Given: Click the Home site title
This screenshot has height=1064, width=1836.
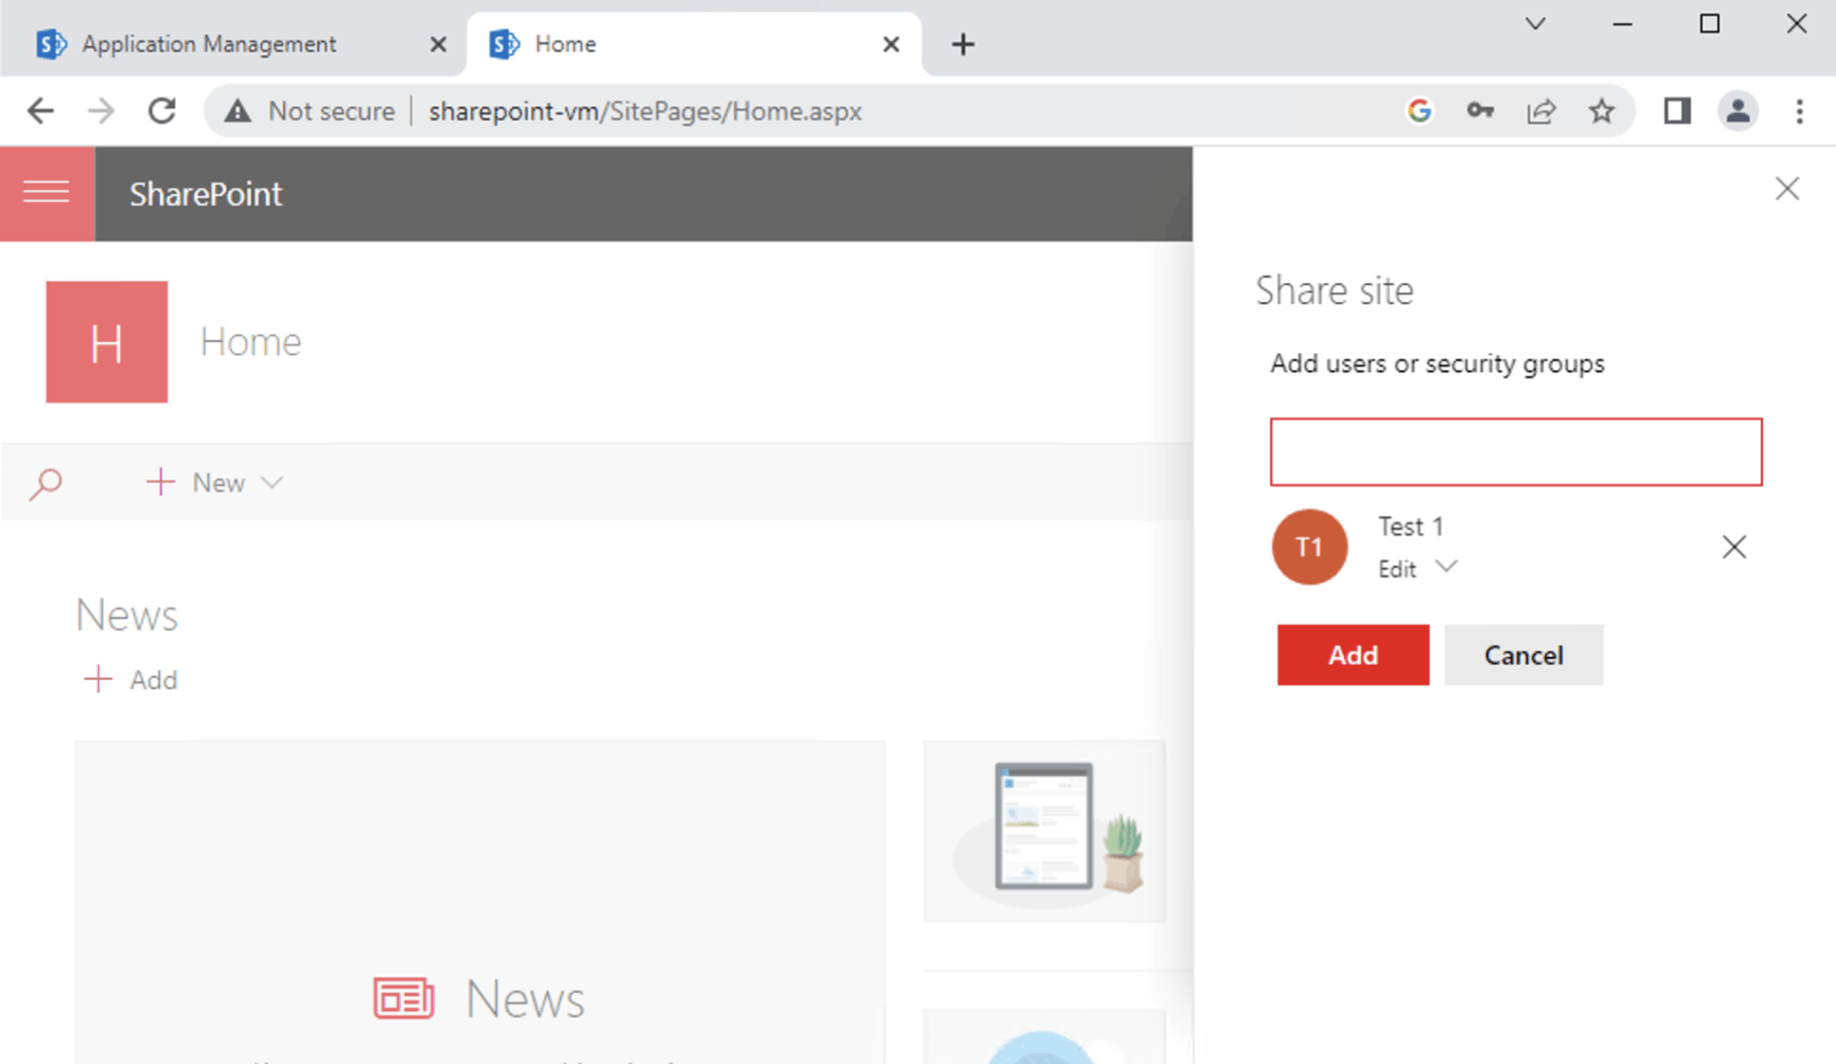Looking at the screenshot, I should [250, 342].
